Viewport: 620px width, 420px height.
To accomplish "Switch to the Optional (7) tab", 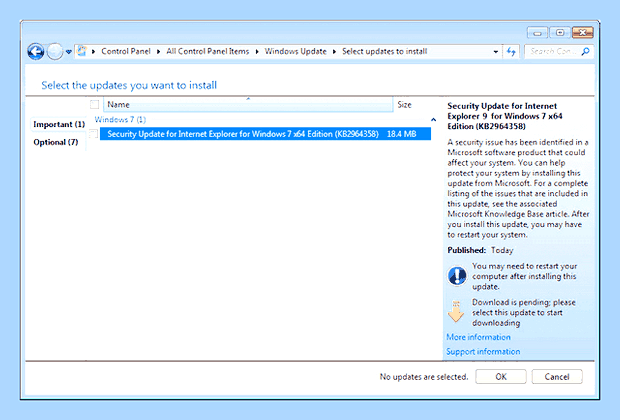I will (x=55, y=142).
